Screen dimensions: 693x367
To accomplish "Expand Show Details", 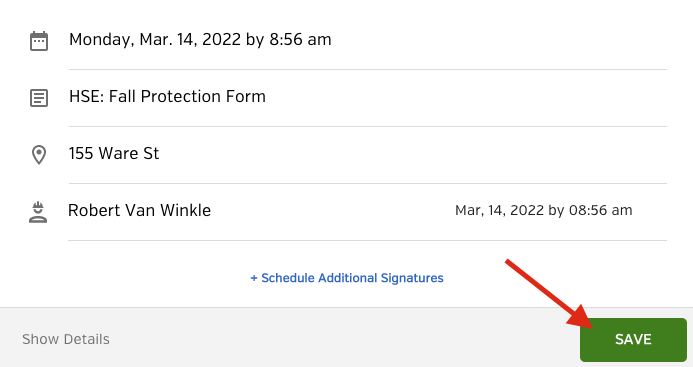I will coord(66,339).
